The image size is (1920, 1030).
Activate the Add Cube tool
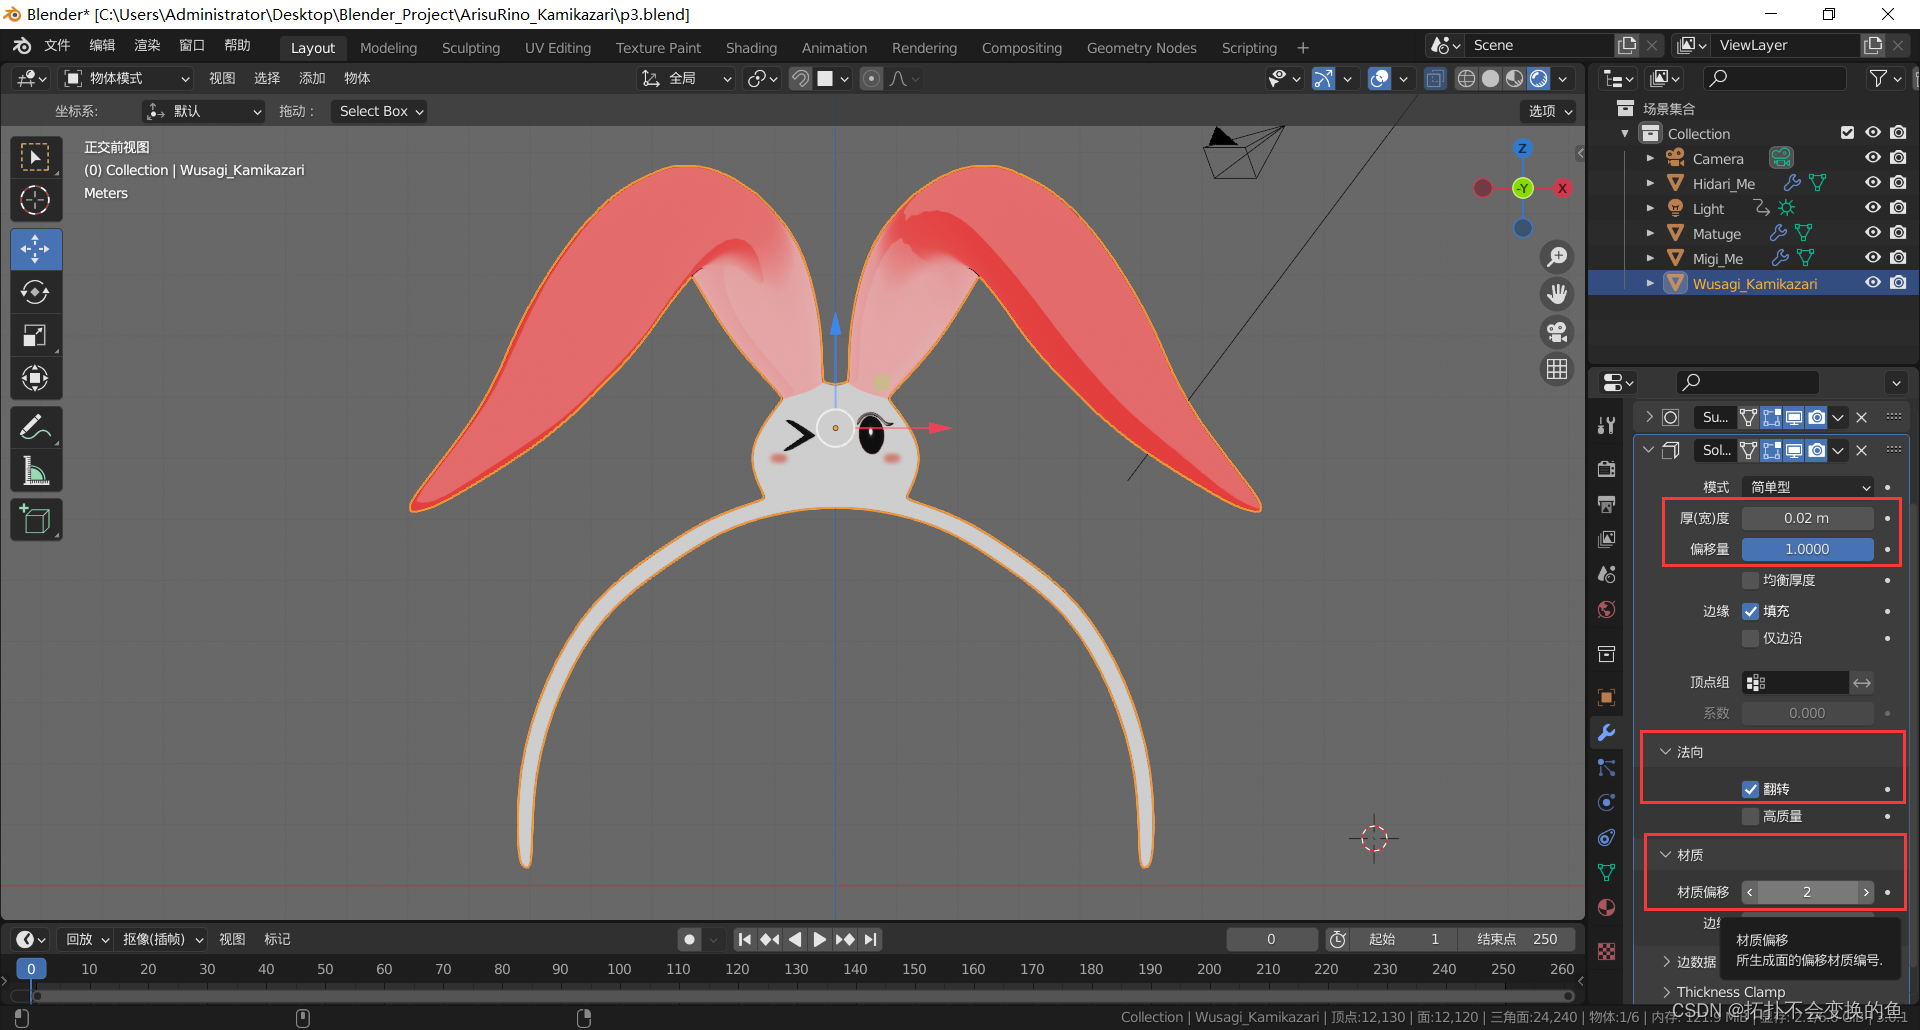(x=36, y=520)
